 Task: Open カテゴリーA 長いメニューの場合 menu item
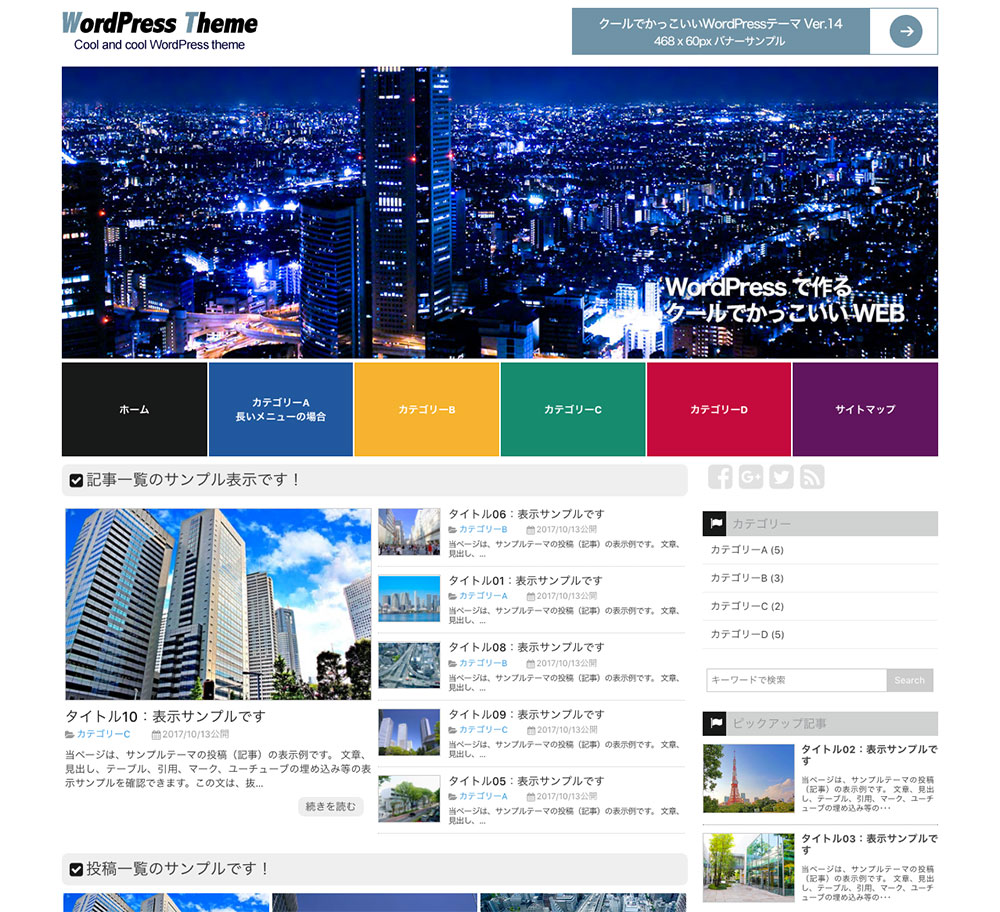pos(281,409)
